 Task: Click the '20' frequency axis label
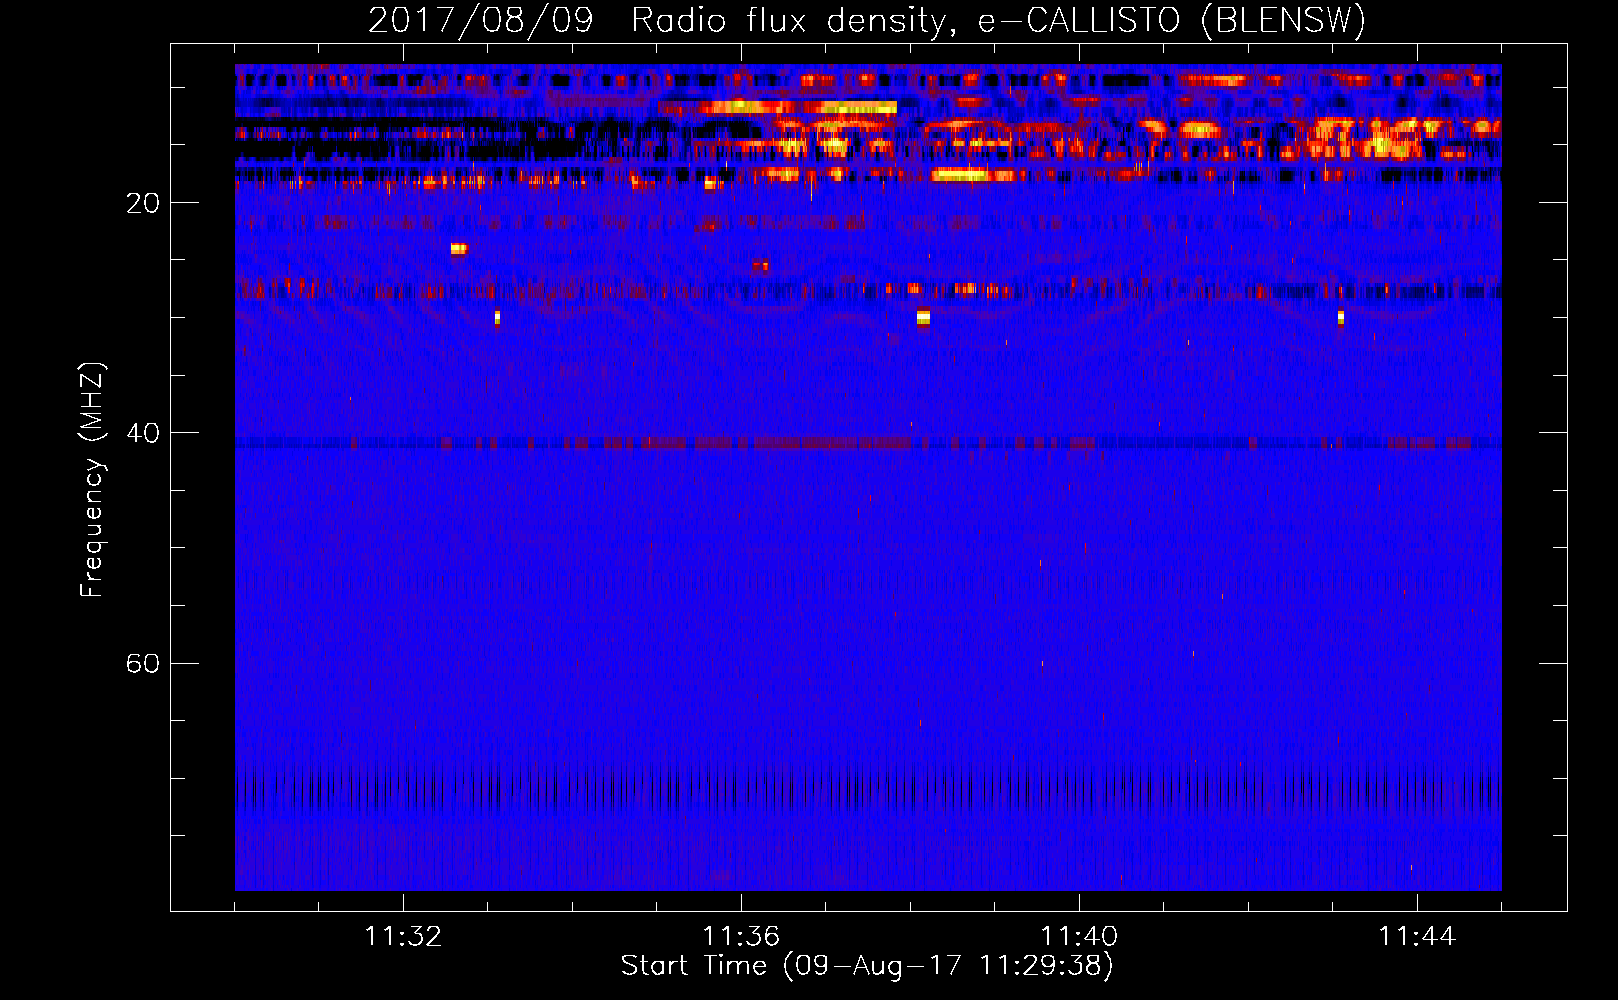click(x=142, y=203)
